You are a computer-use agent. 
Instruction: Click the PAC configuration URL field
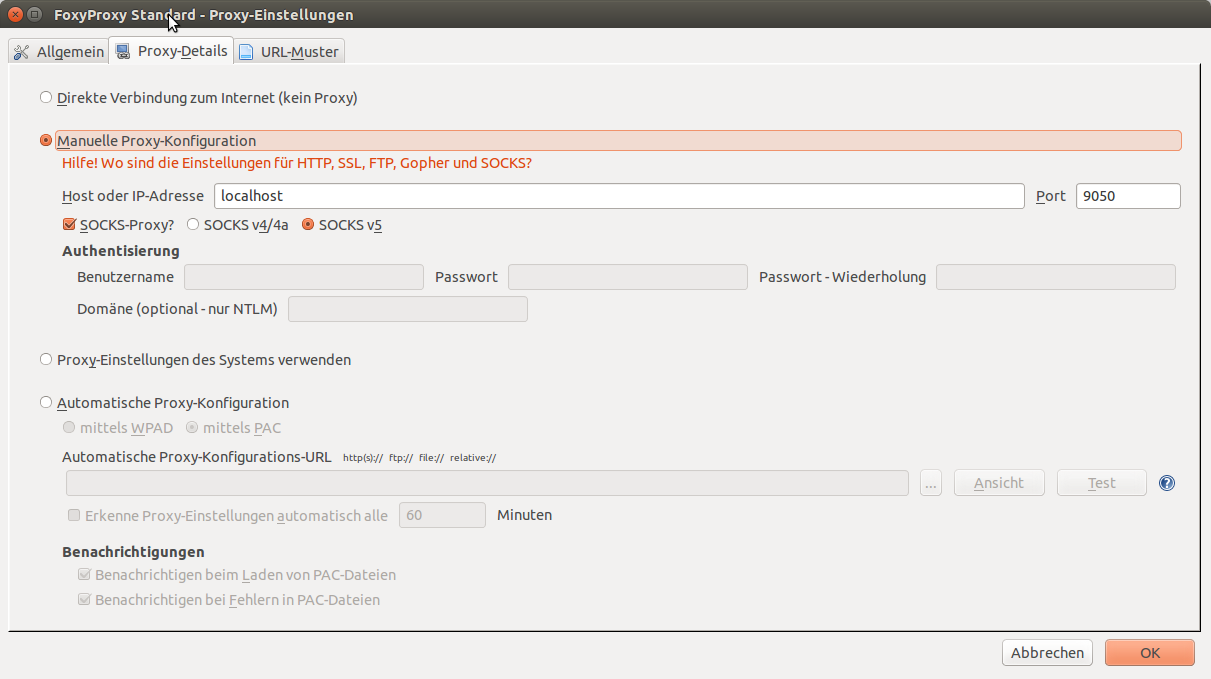tap(487, 483)
